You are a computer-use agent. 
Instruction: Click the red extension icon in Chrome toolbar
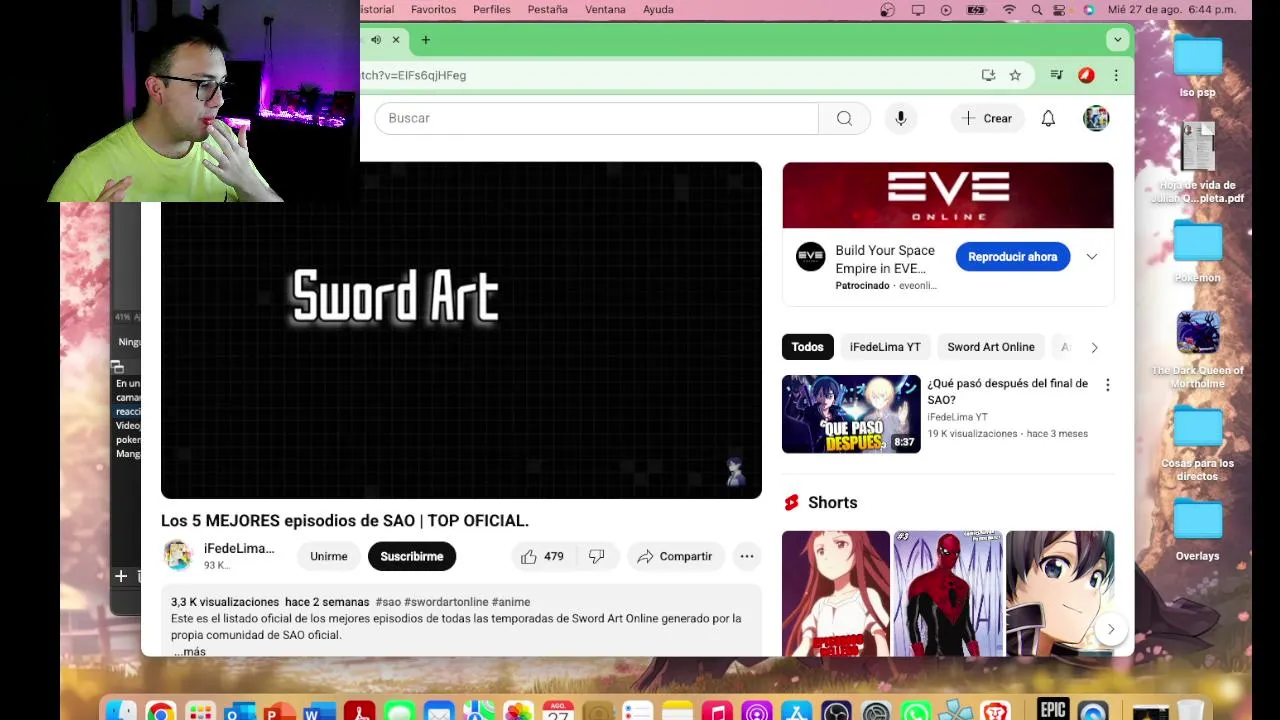click(x=1086, y=75)
